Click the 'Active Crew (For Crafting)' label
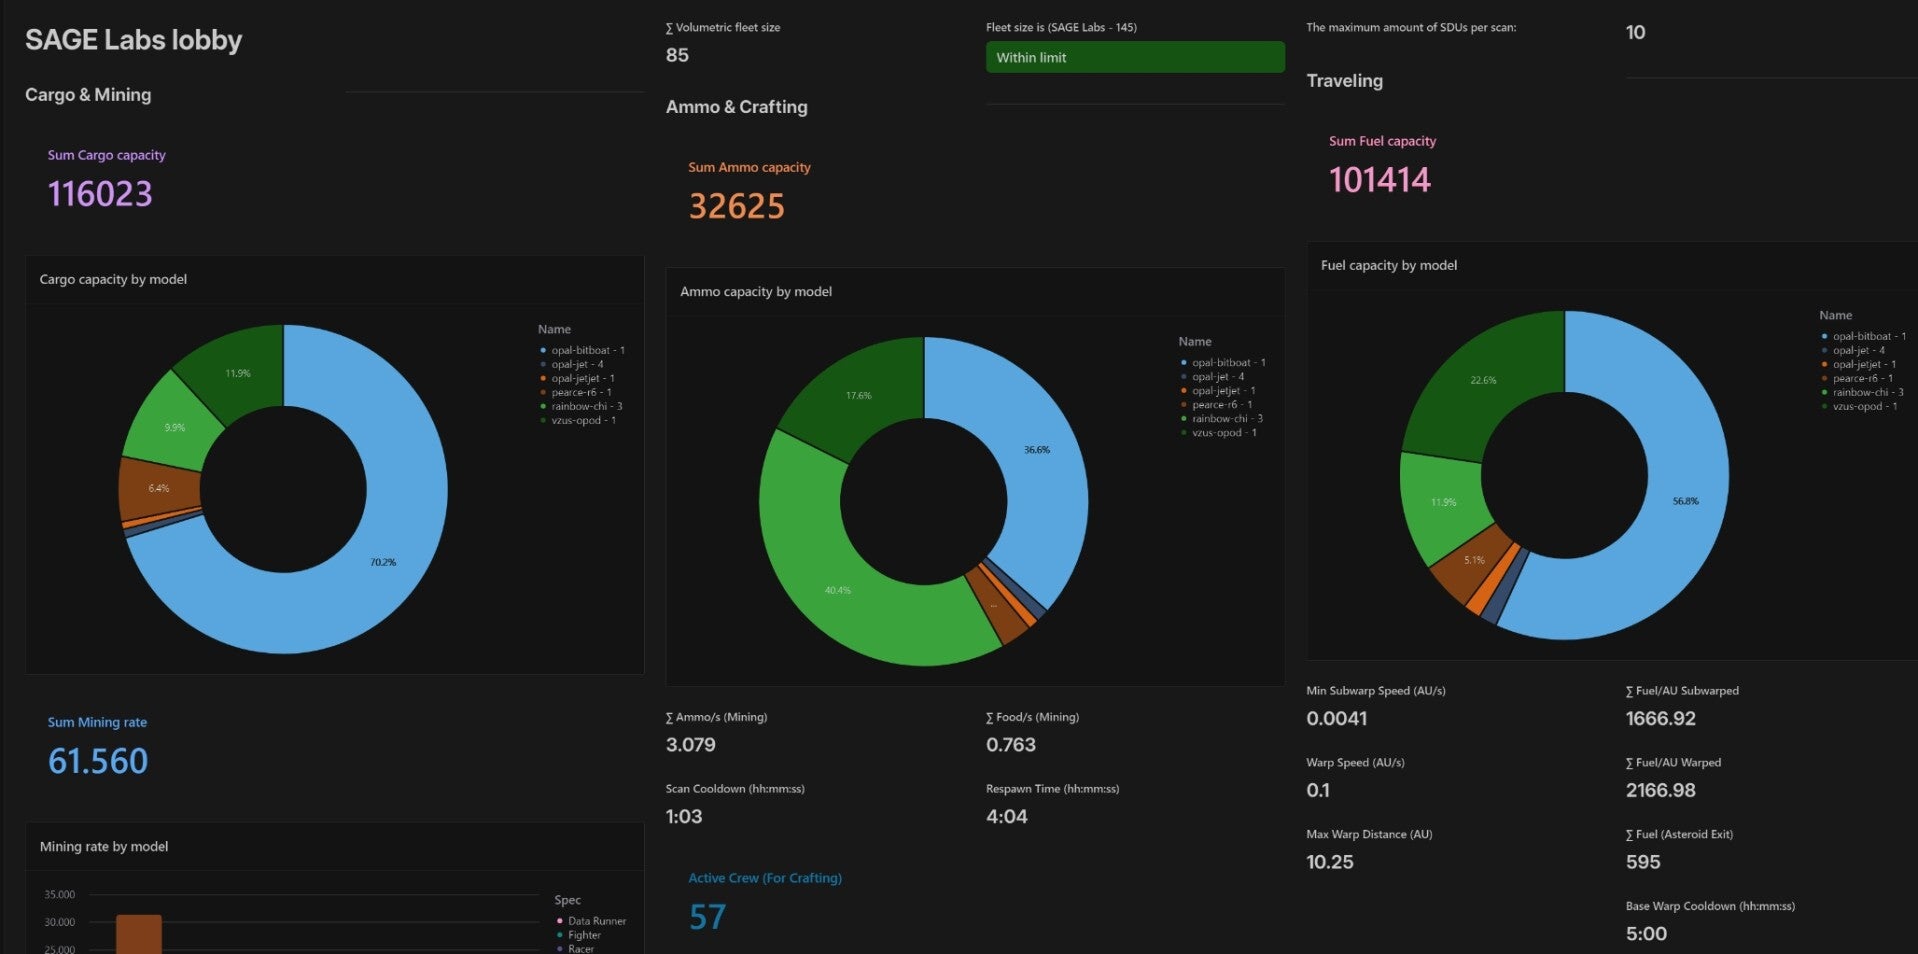Viewport: 1918px width, 954px height. pyautogui.click(x=765, y=879)
